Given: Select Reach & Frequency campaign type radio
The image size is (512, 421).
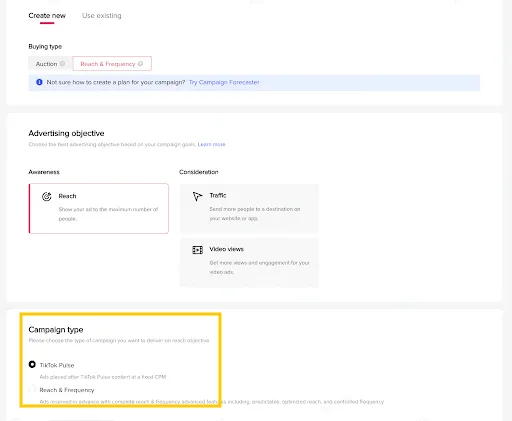Looking at the screenshot, I should (x=32, y=389).
